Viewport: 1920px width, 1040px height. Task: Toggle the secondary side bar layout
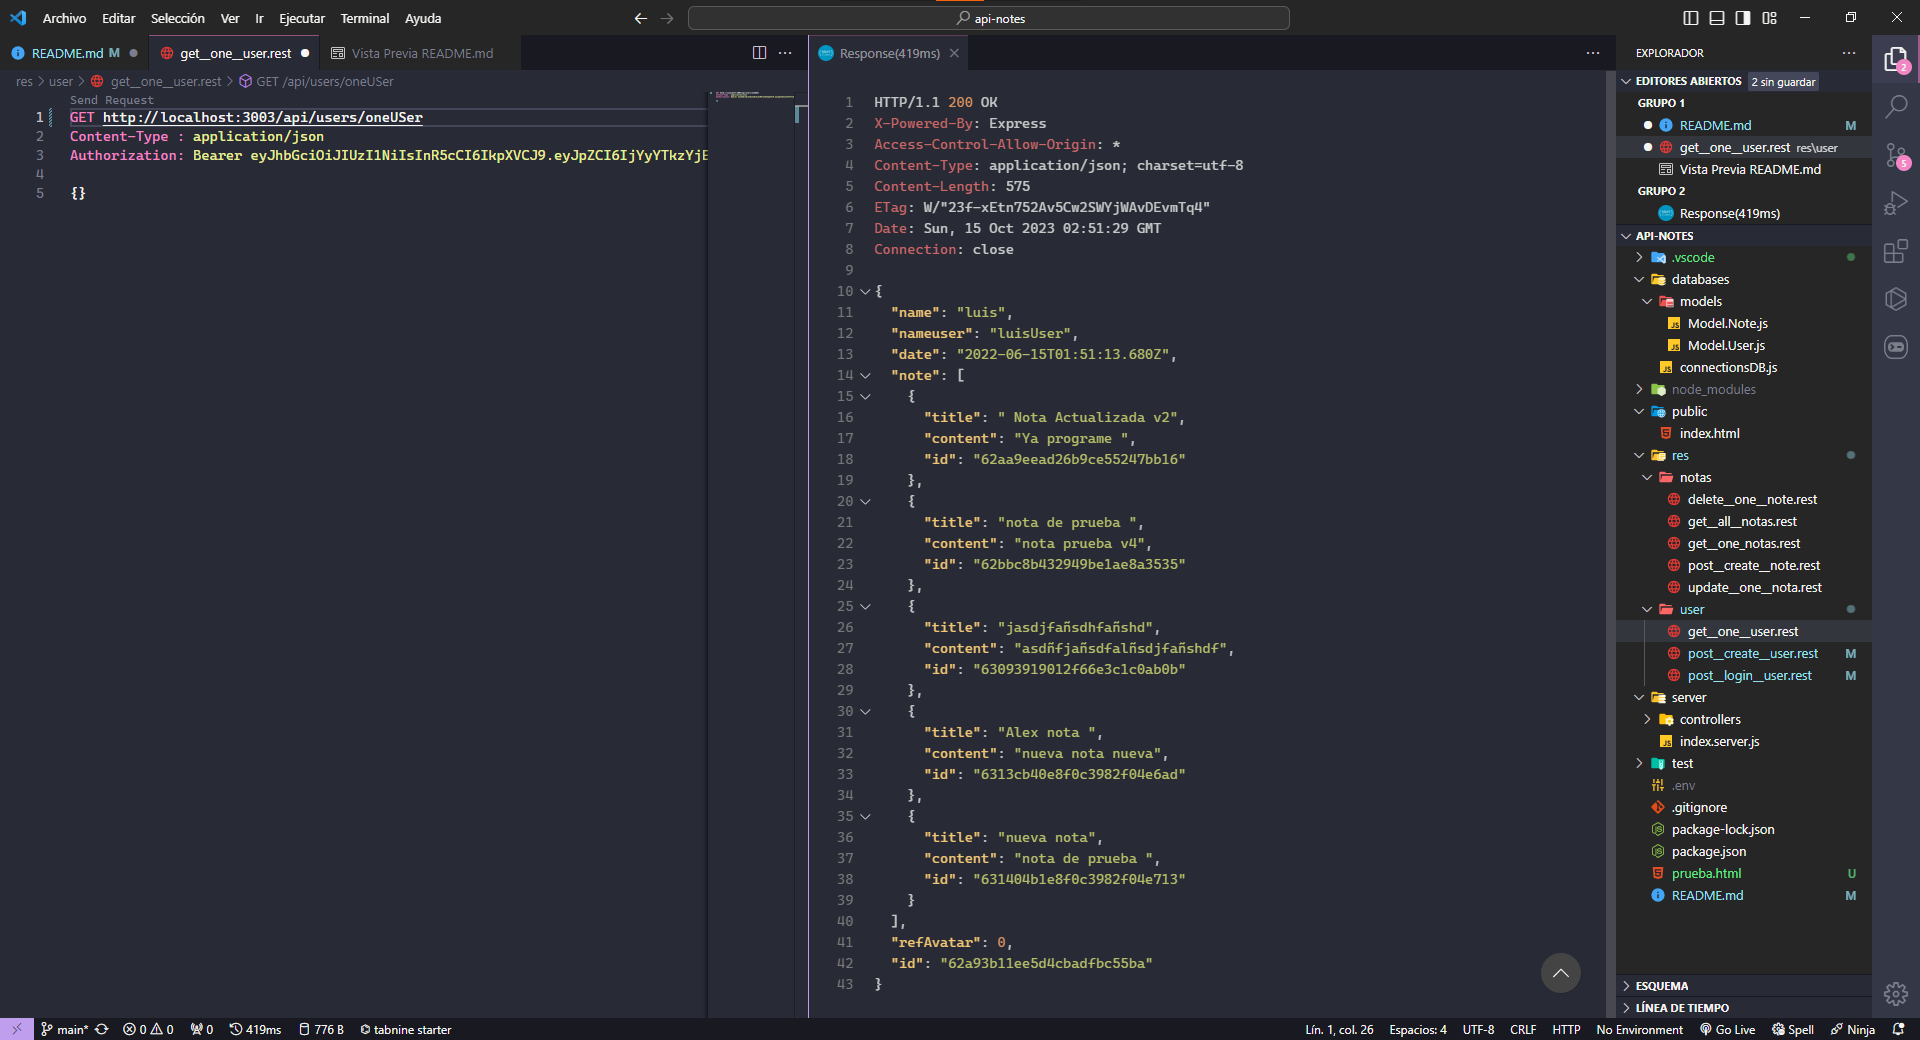(x=1743, y=18)
